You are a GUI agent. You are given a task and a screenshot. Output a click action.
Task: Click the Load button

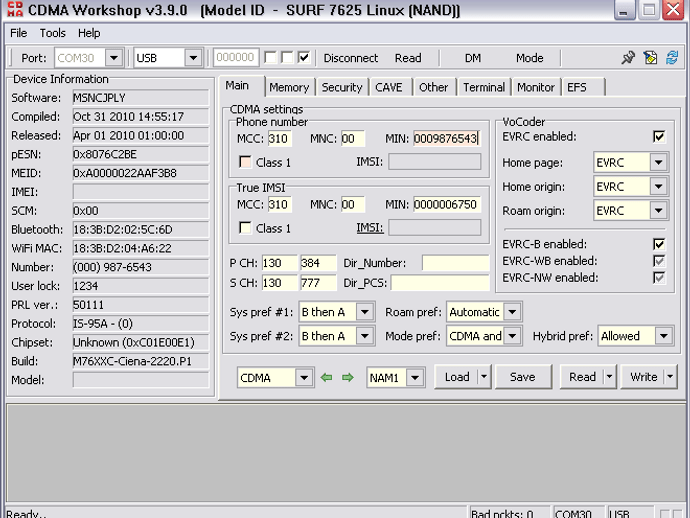click(457, 377)
